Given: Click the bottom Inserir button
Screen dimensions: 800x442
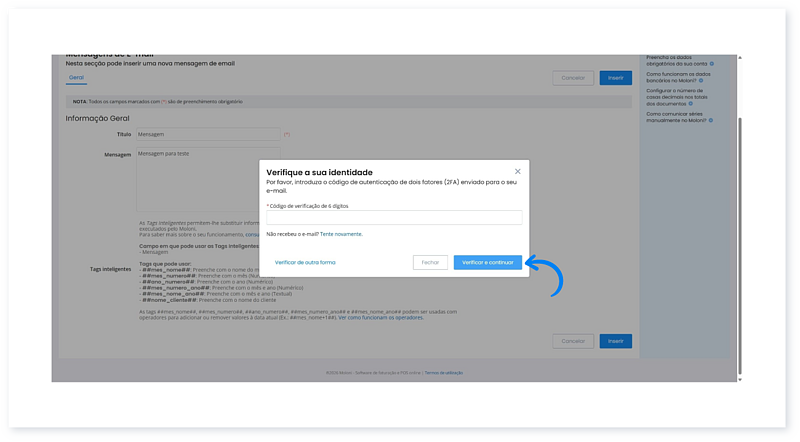Looking at the screenshot, I should pyautogui.click(x=615, y=341).
